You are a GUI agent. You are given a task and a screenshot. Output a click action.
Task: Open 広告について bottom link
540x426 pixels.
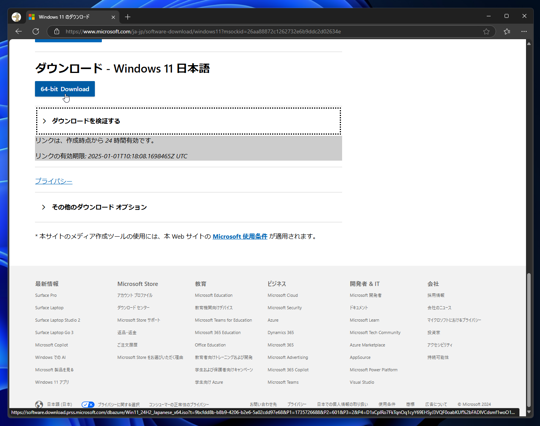(436, 404)
